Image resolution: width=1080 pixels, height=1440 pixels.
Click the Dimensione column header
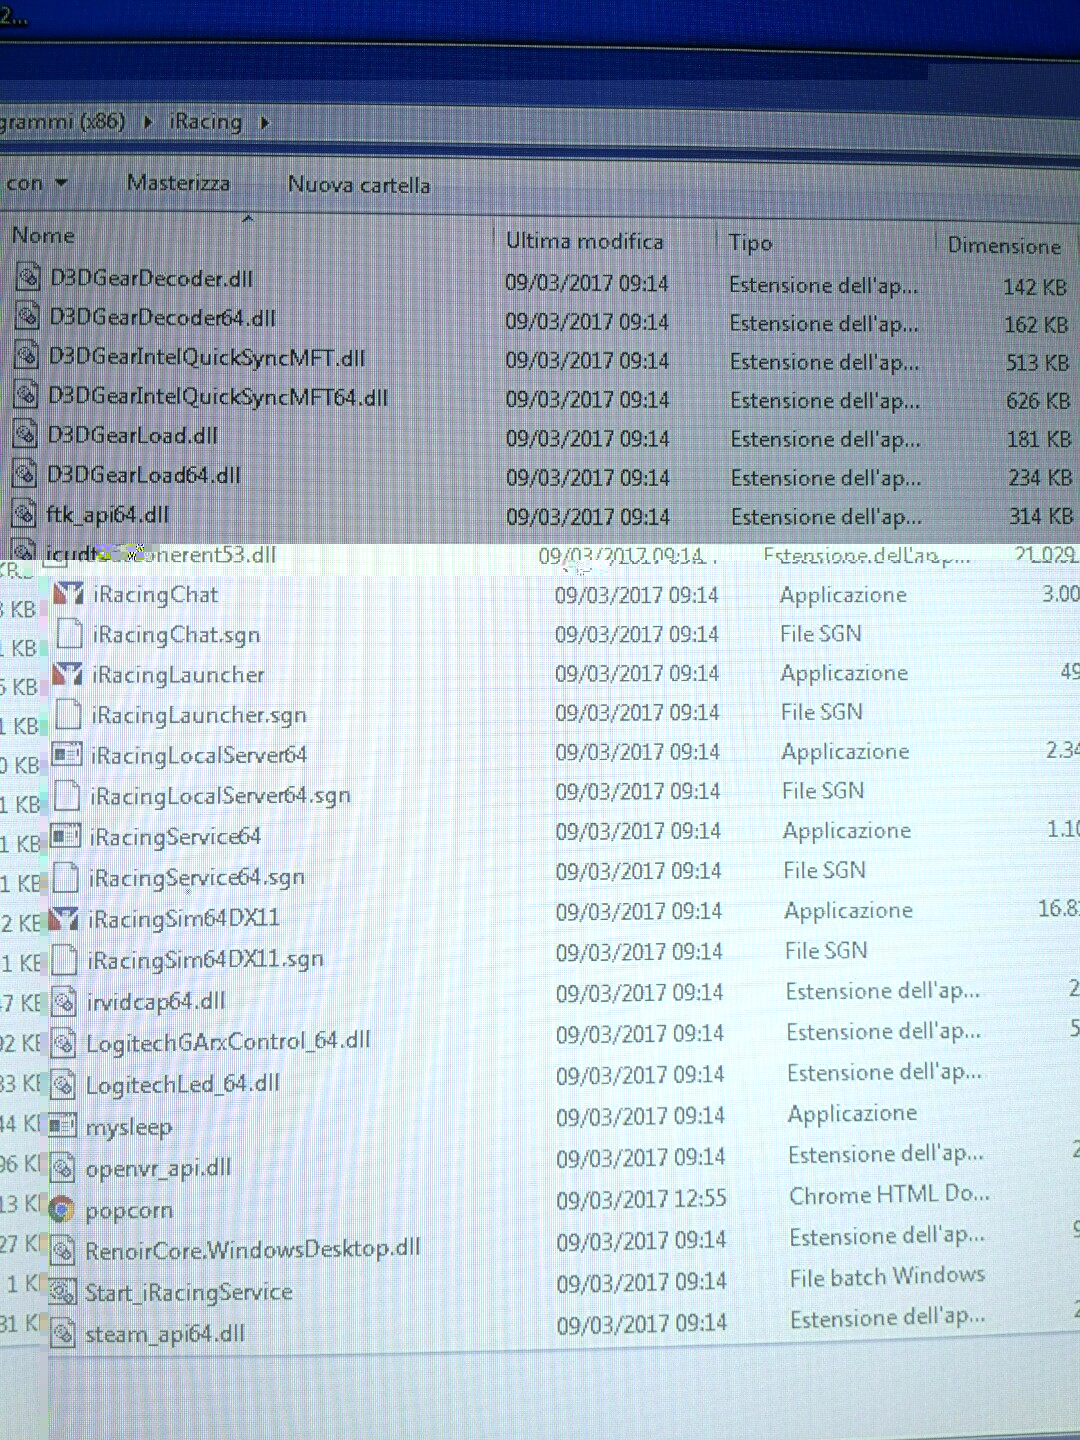(1003, 246)
